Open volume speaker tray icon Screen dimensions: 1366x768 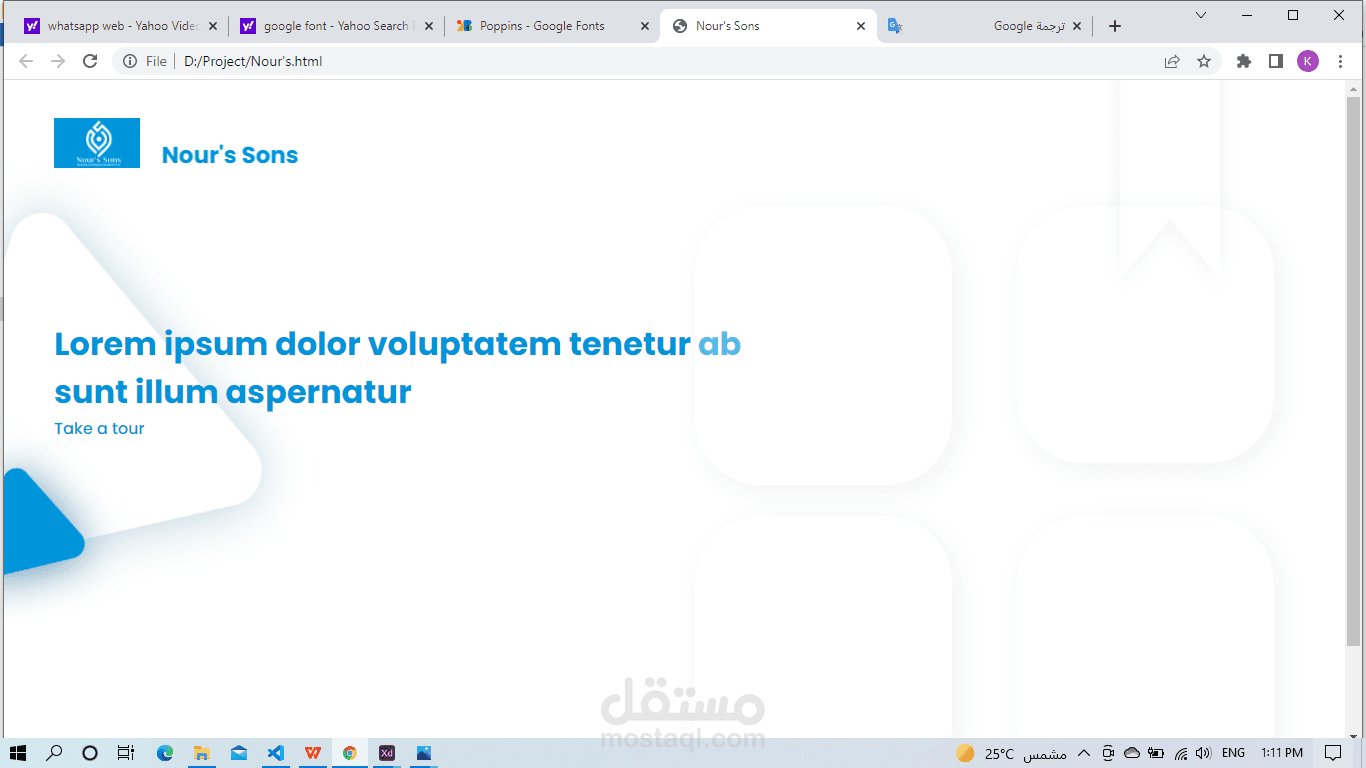1203,753
